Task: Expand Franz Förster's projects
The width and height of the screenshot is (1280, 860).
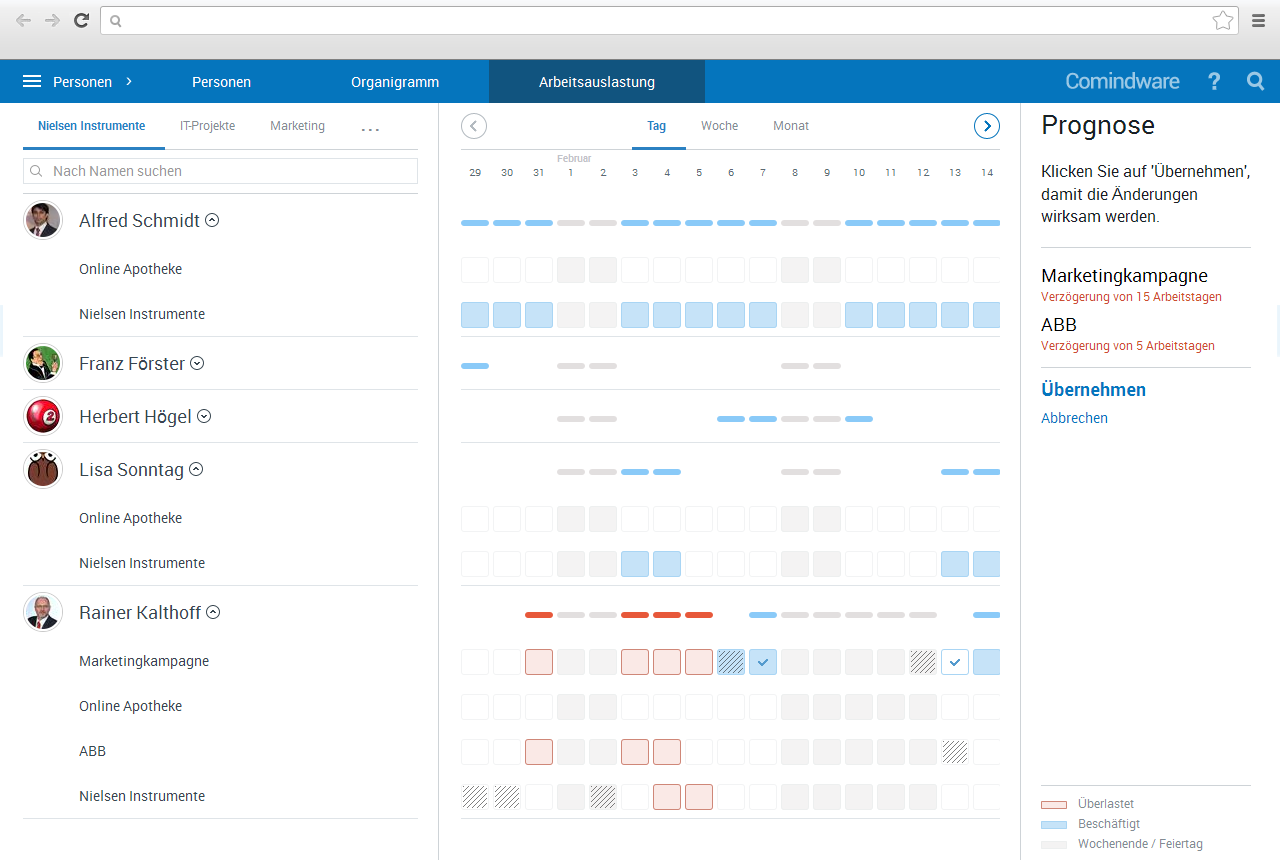Action: (x=197, y=364)
